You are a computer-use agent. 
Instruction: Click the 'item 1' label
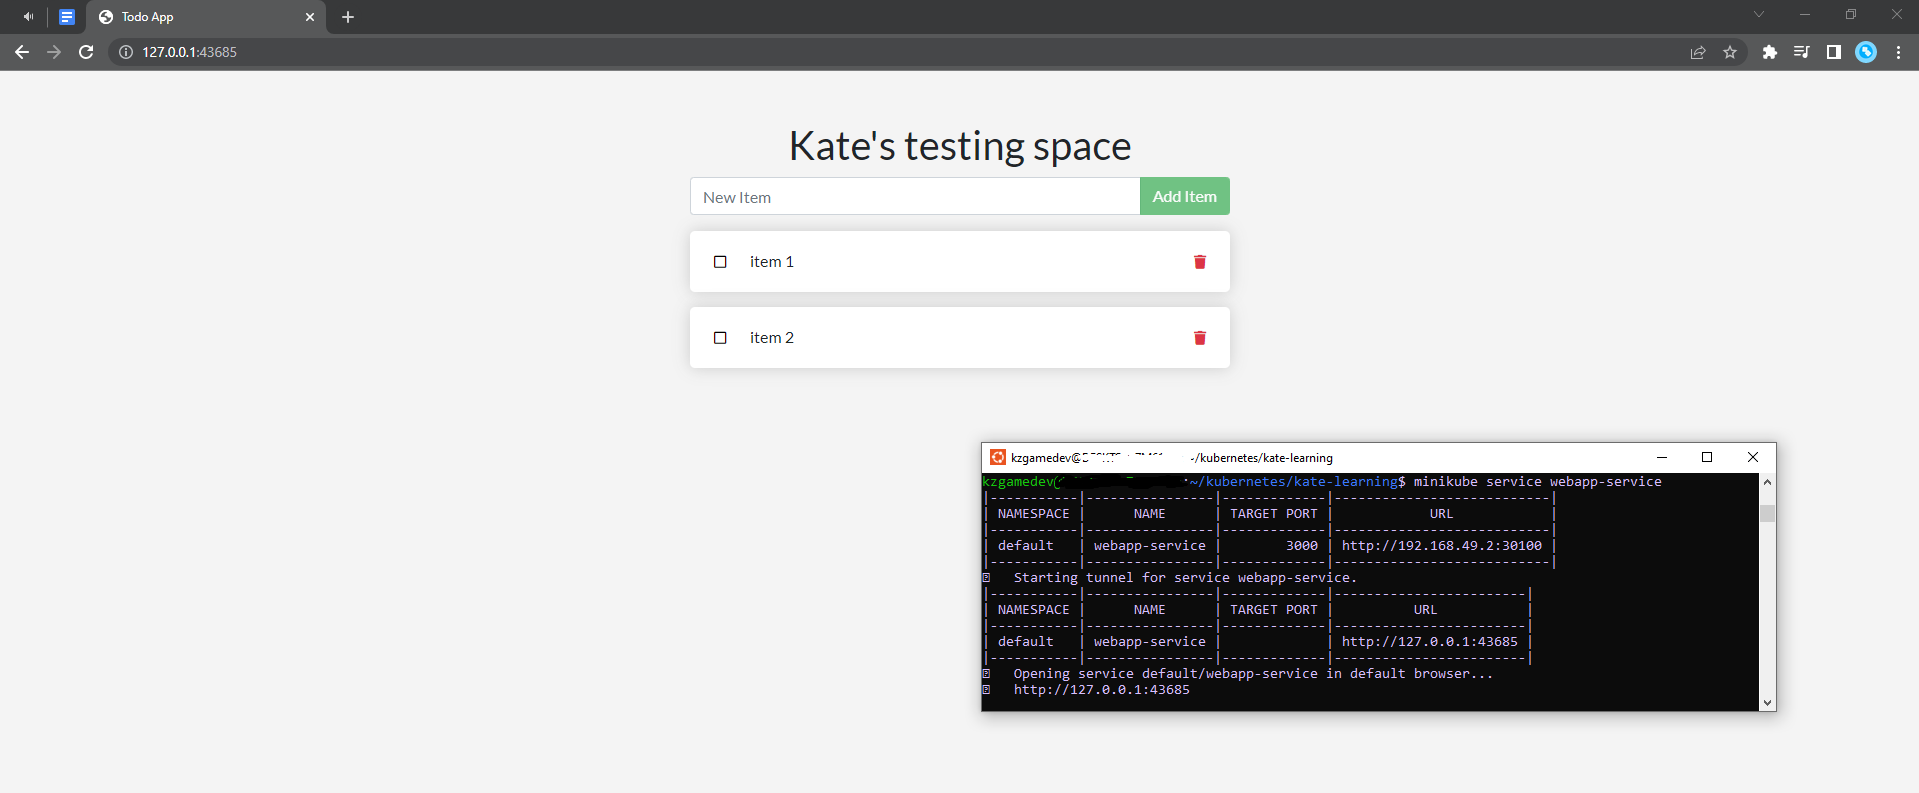point(772,262)
